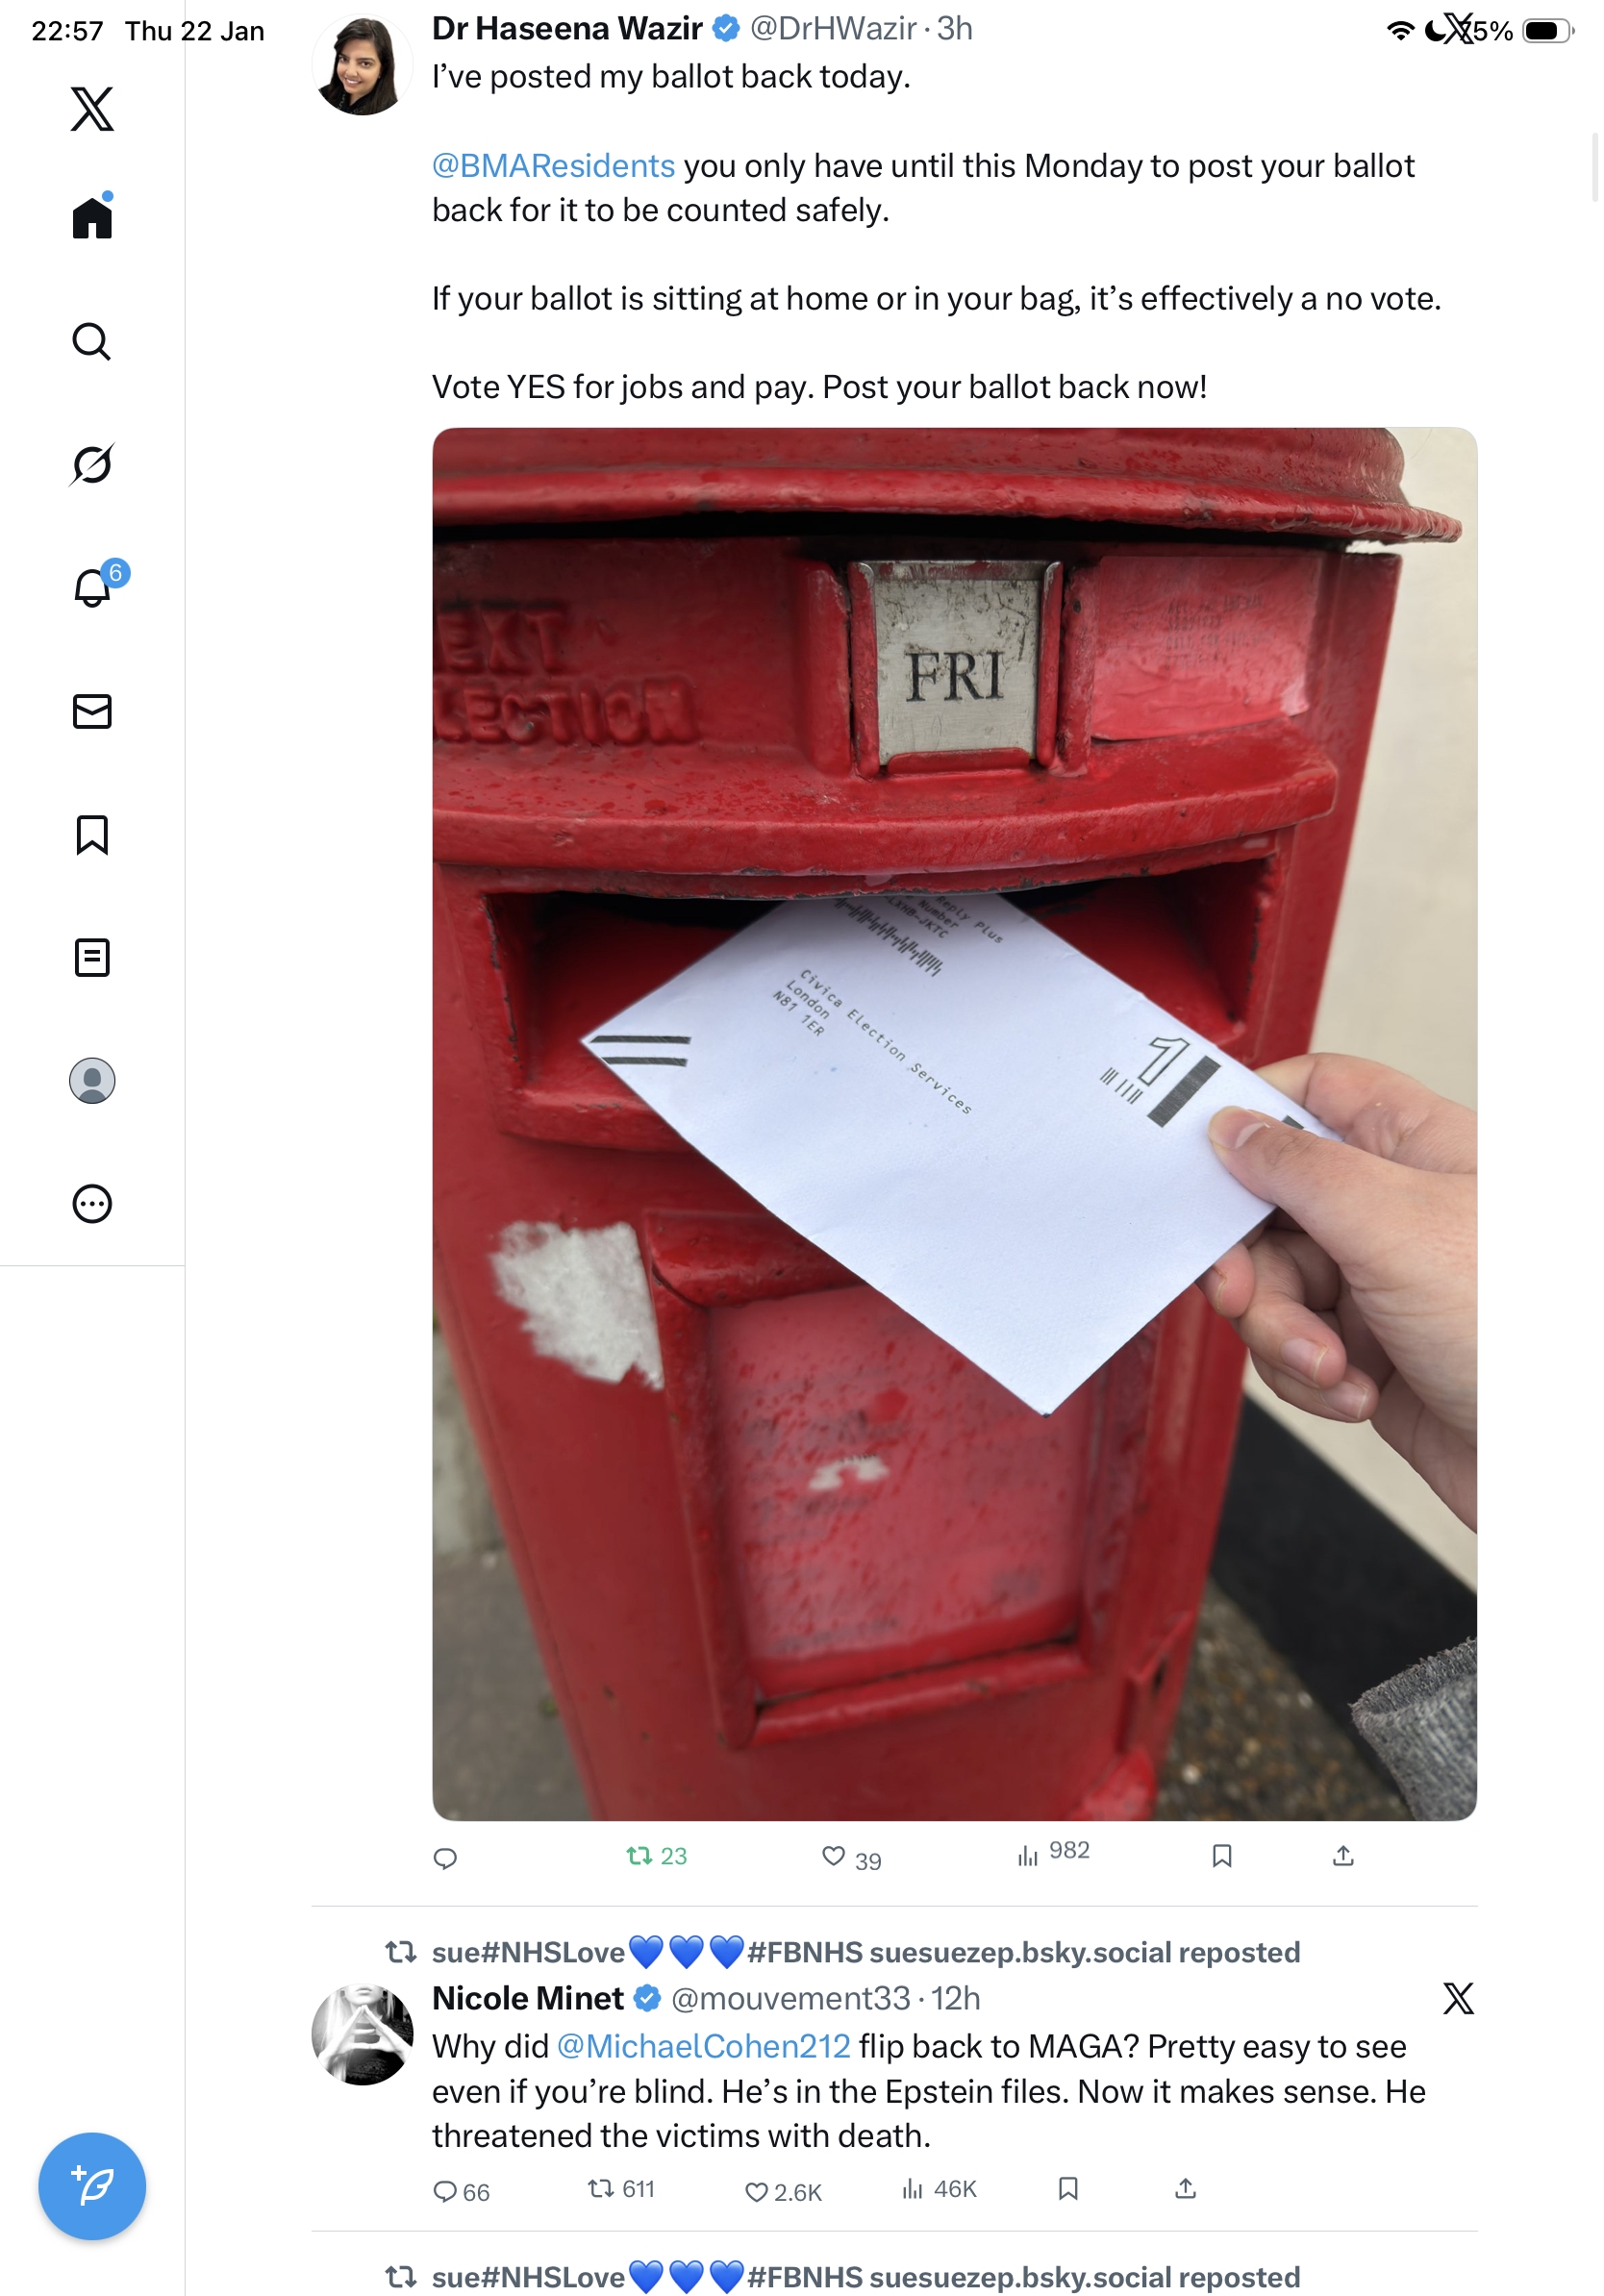Open Profile avatar icon in sidebar
Viewport: 1604px width, 2296px height.
click(x=92, y=1081)
